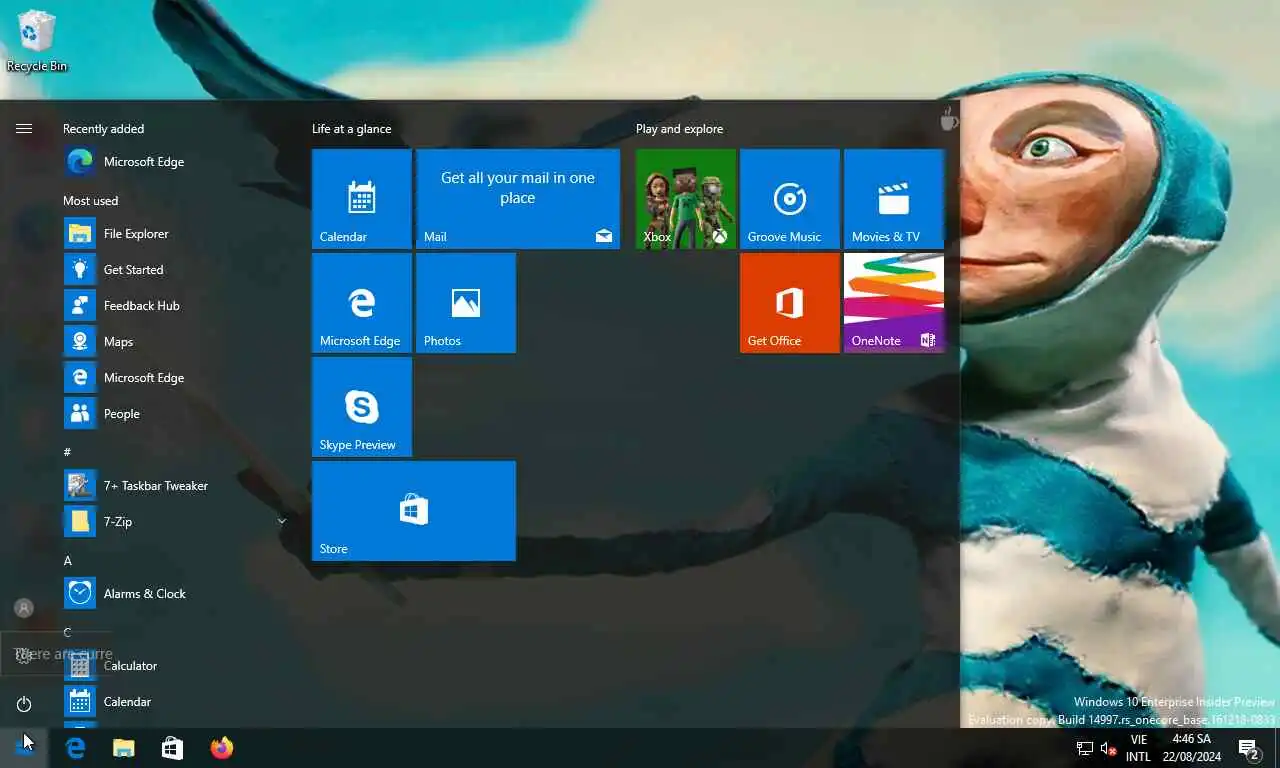Open the Movies & TV tile

click(894, 199)
